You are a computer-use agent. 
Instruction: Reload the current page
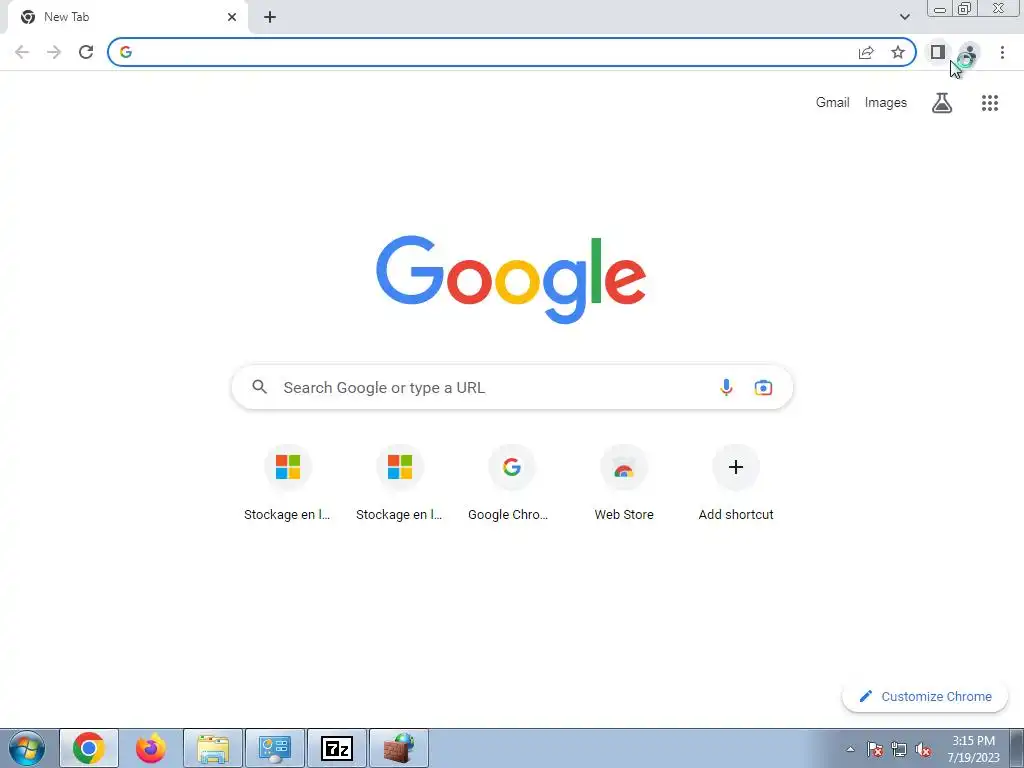[x=86, y=52]
